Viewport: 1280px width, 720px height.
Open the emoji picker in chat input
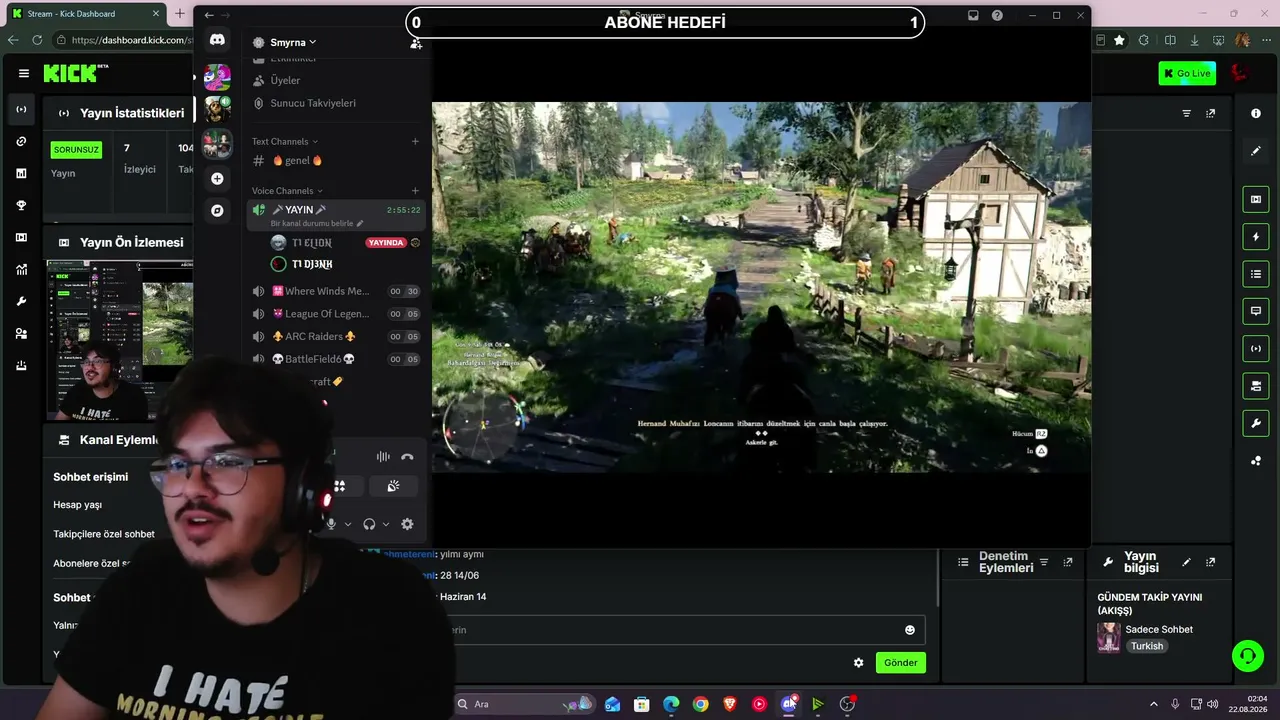click(x=910, y=630)
